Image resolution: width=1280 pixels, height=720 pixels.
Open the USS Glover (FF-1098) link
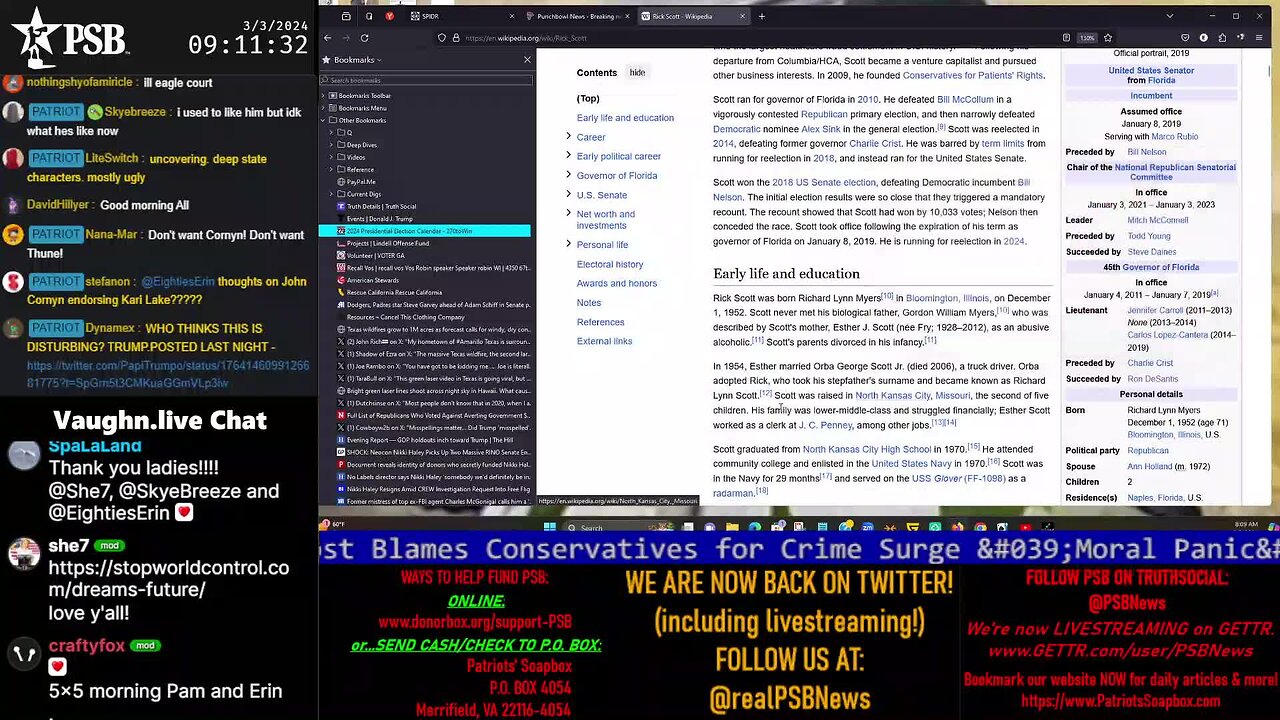click(959, 478)
